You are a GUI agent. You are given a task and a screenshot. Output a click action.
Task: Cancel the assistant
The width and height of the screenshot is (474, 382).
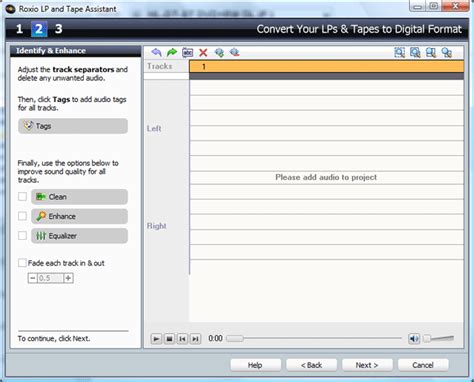point(423,365)
